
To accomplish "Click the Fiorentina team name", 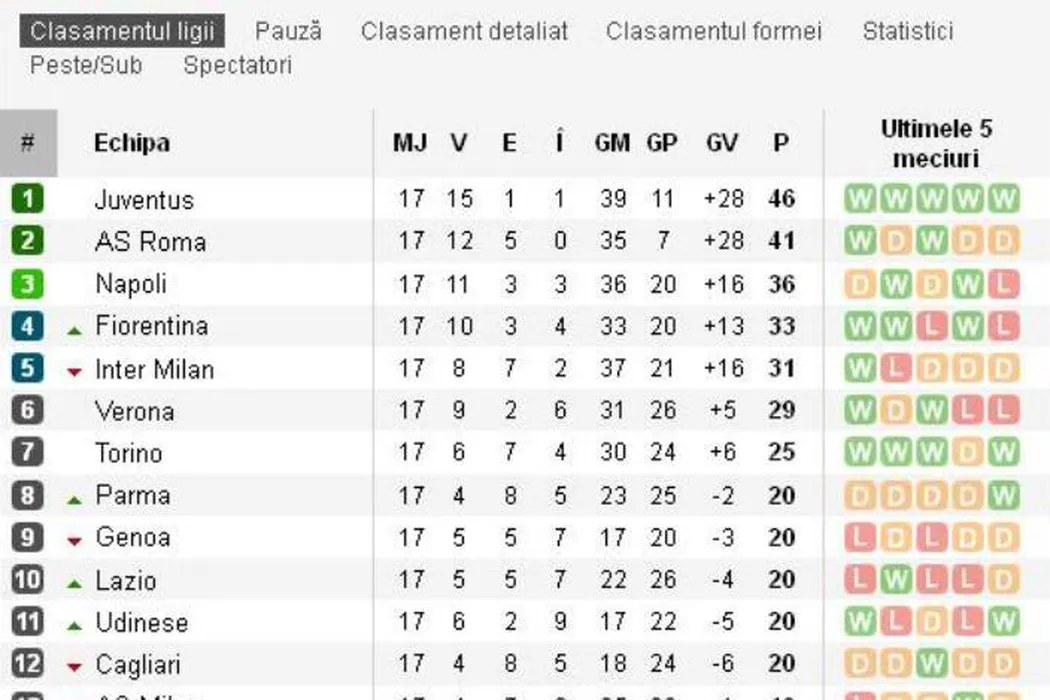I will pos(152,326).
